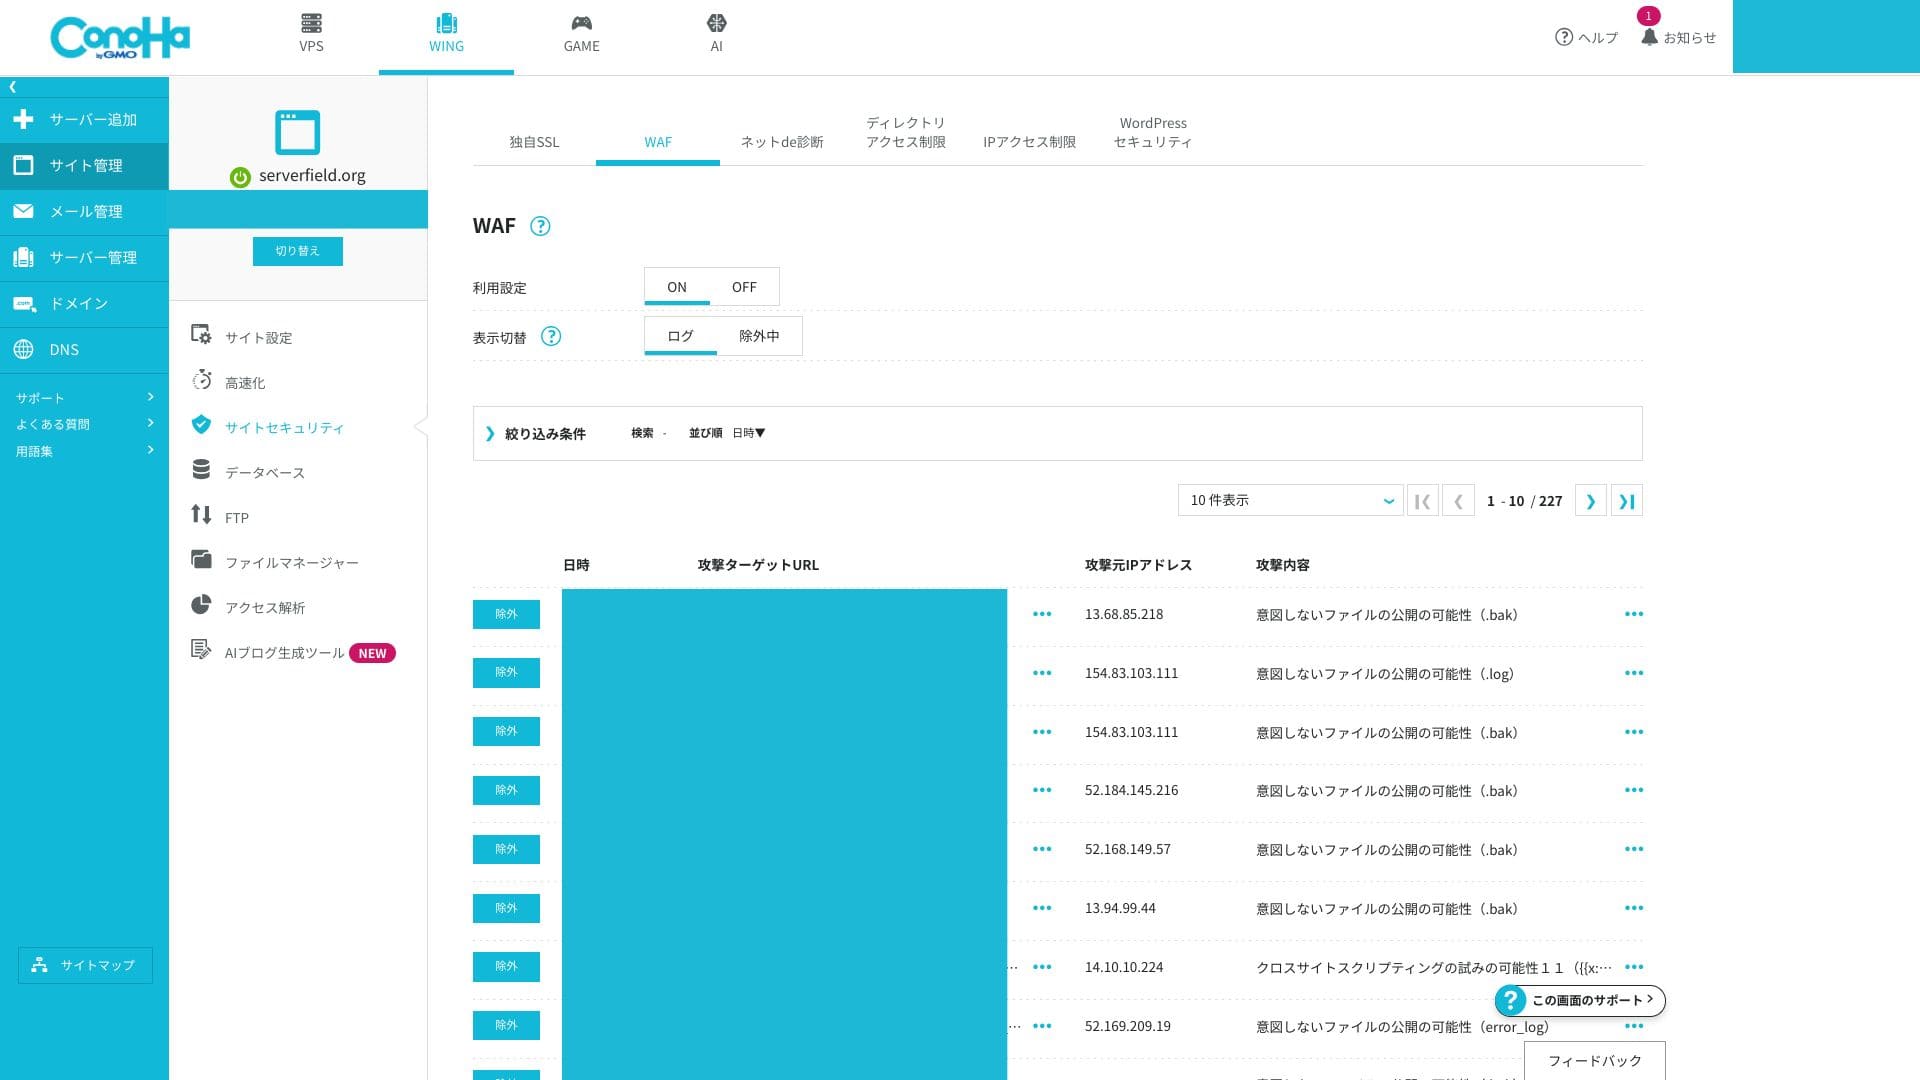Open the Access Analysis pie chart icon

pos(201,605)
